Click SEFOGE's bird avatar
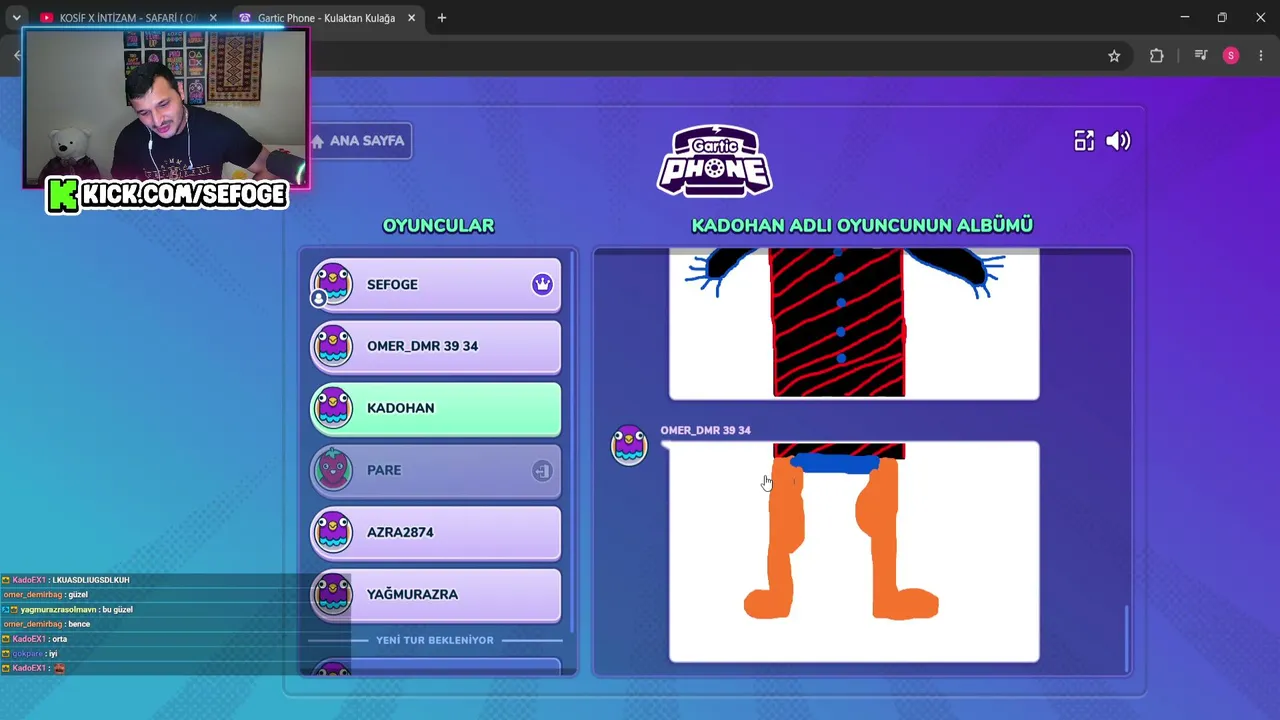The image size is (1280, 720). point(333,284)
